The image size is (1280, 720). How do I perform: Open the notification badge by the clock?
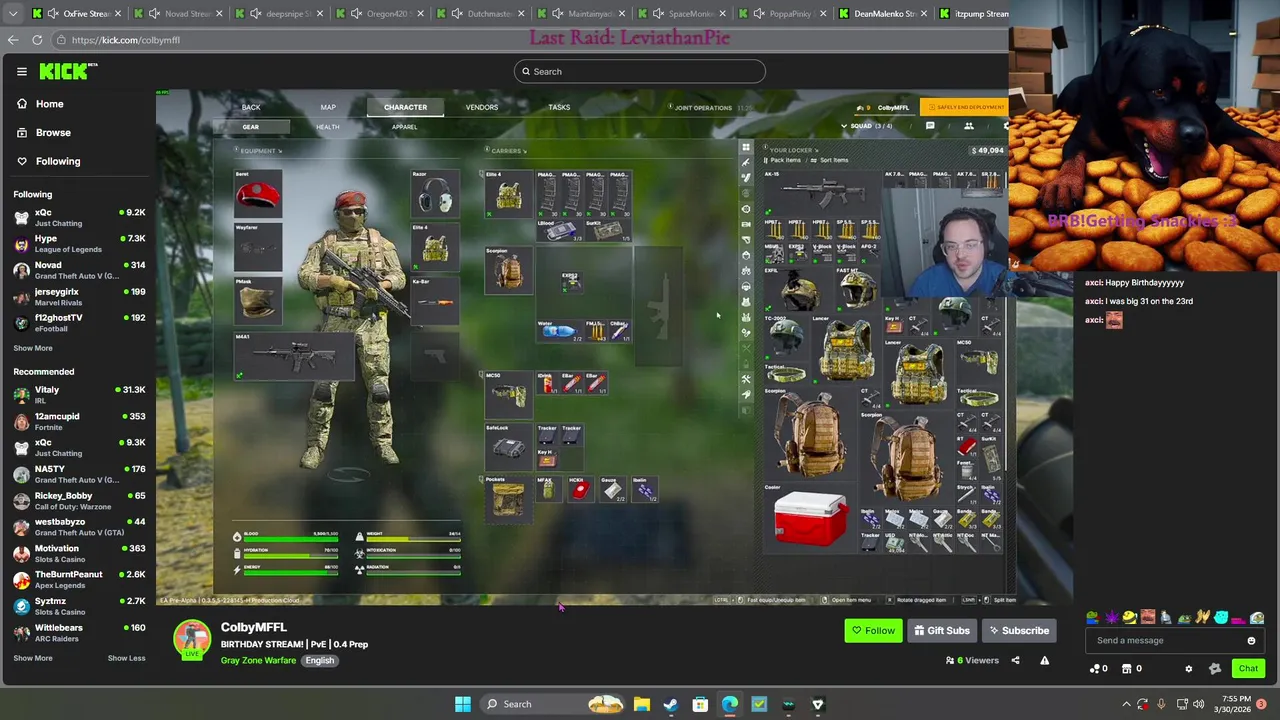(x=1262, y=705)
